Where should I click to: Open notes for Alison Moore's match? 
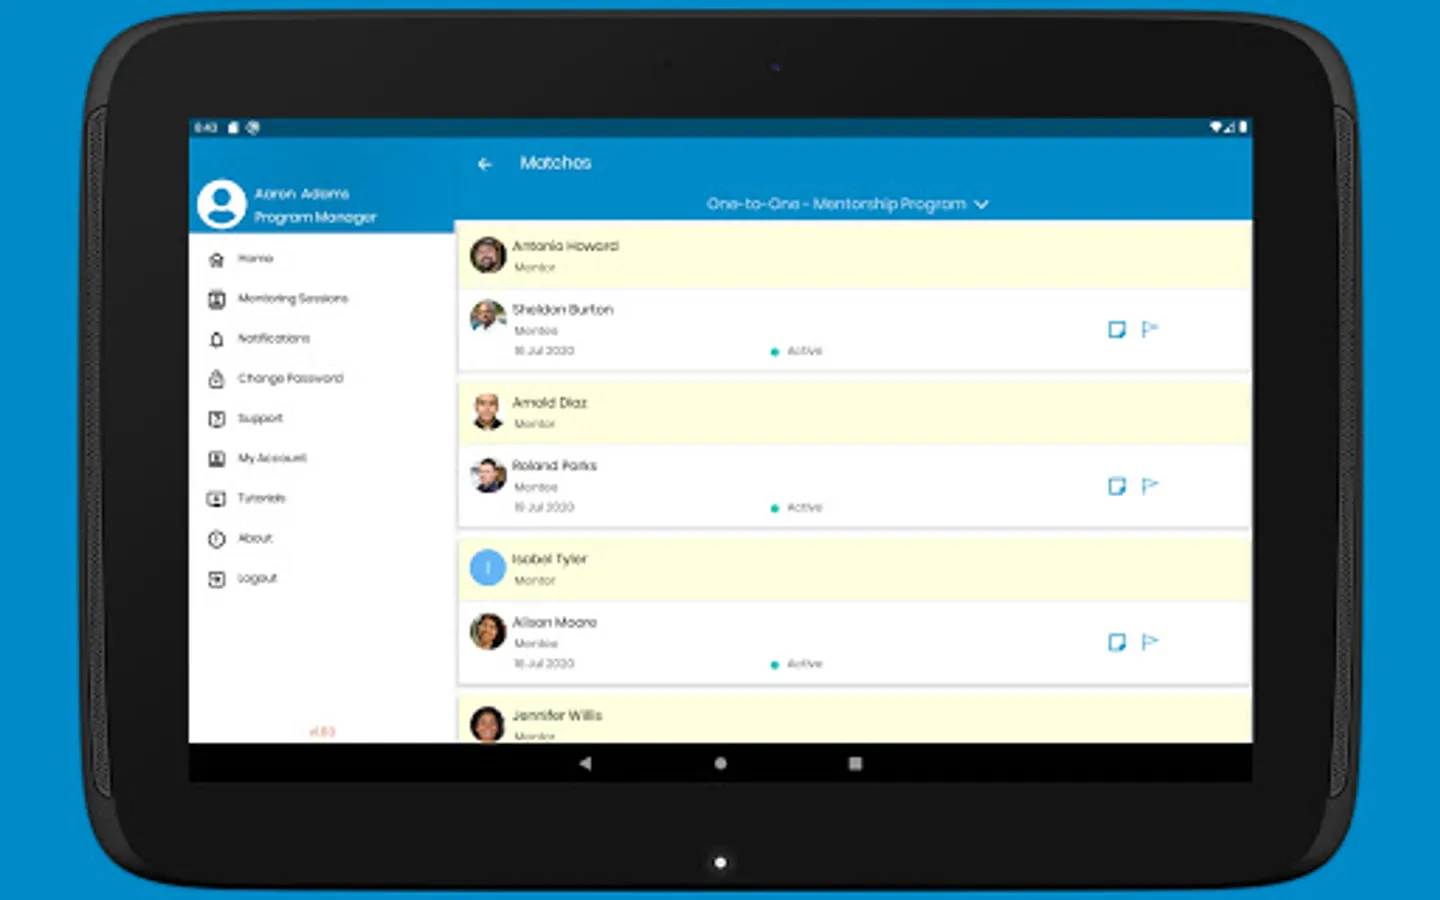(x=1117, y=642)
